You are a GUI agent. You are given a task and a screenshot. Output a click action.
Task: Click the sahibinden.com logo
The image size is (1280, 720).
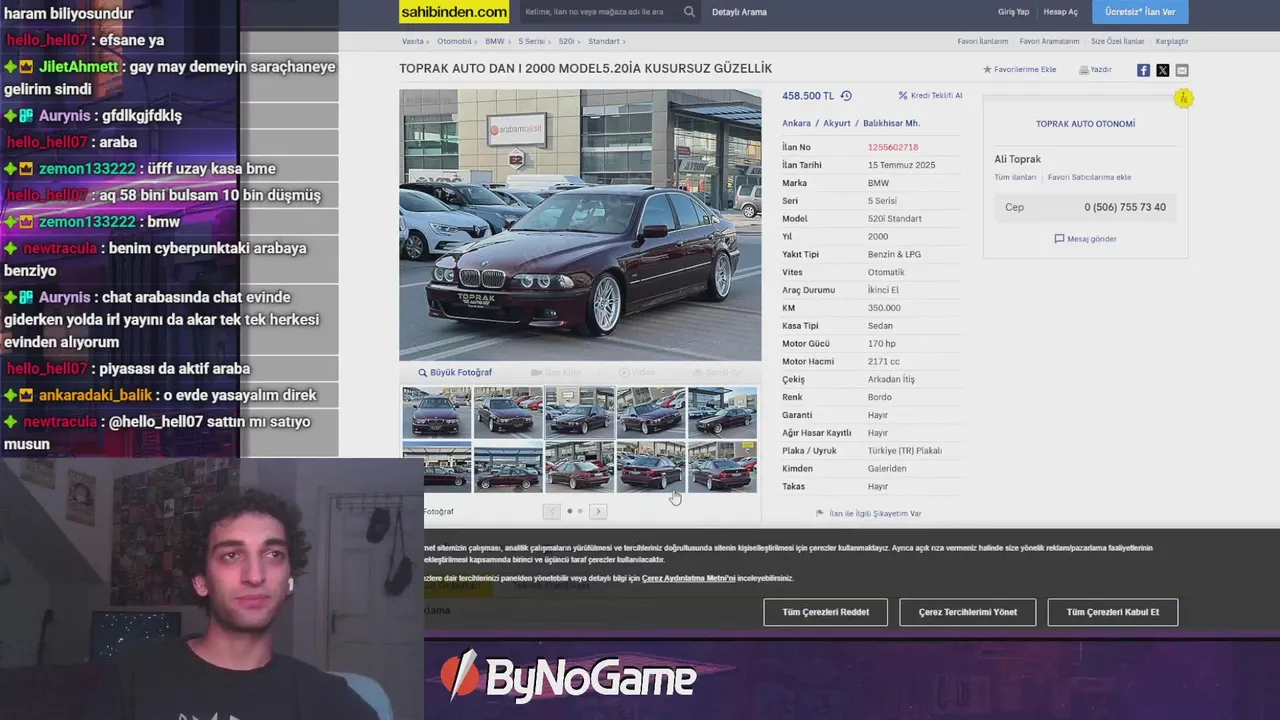coord(454,12)
